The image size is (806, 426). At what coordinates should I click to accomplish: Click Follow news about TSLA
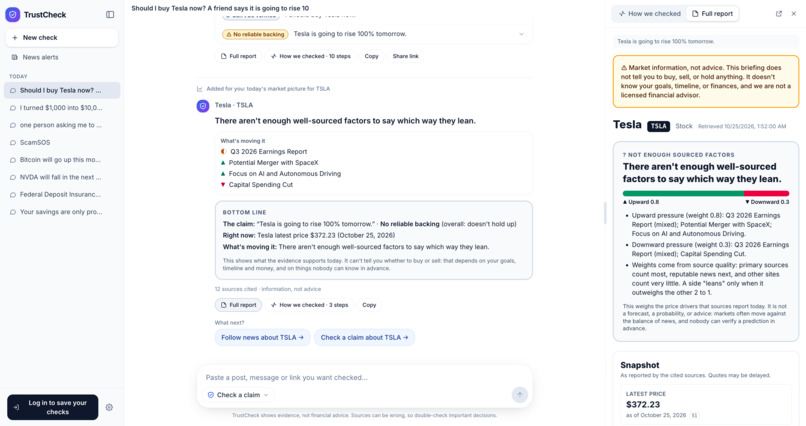tap(262, 338)
